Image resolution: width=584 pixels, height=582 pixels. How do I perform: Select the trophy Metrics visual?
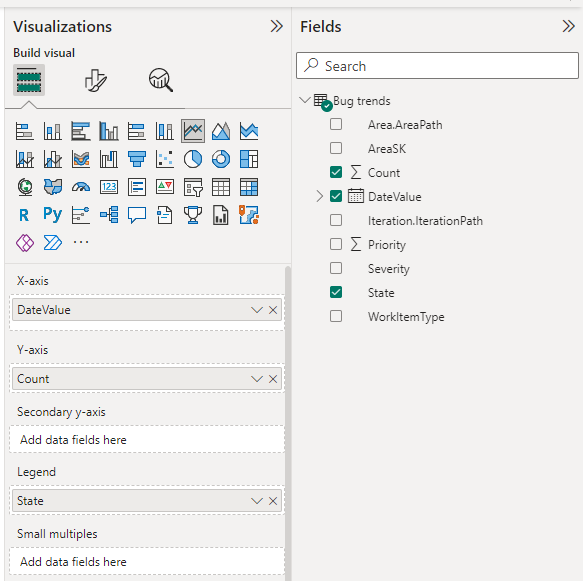[193, 215]
